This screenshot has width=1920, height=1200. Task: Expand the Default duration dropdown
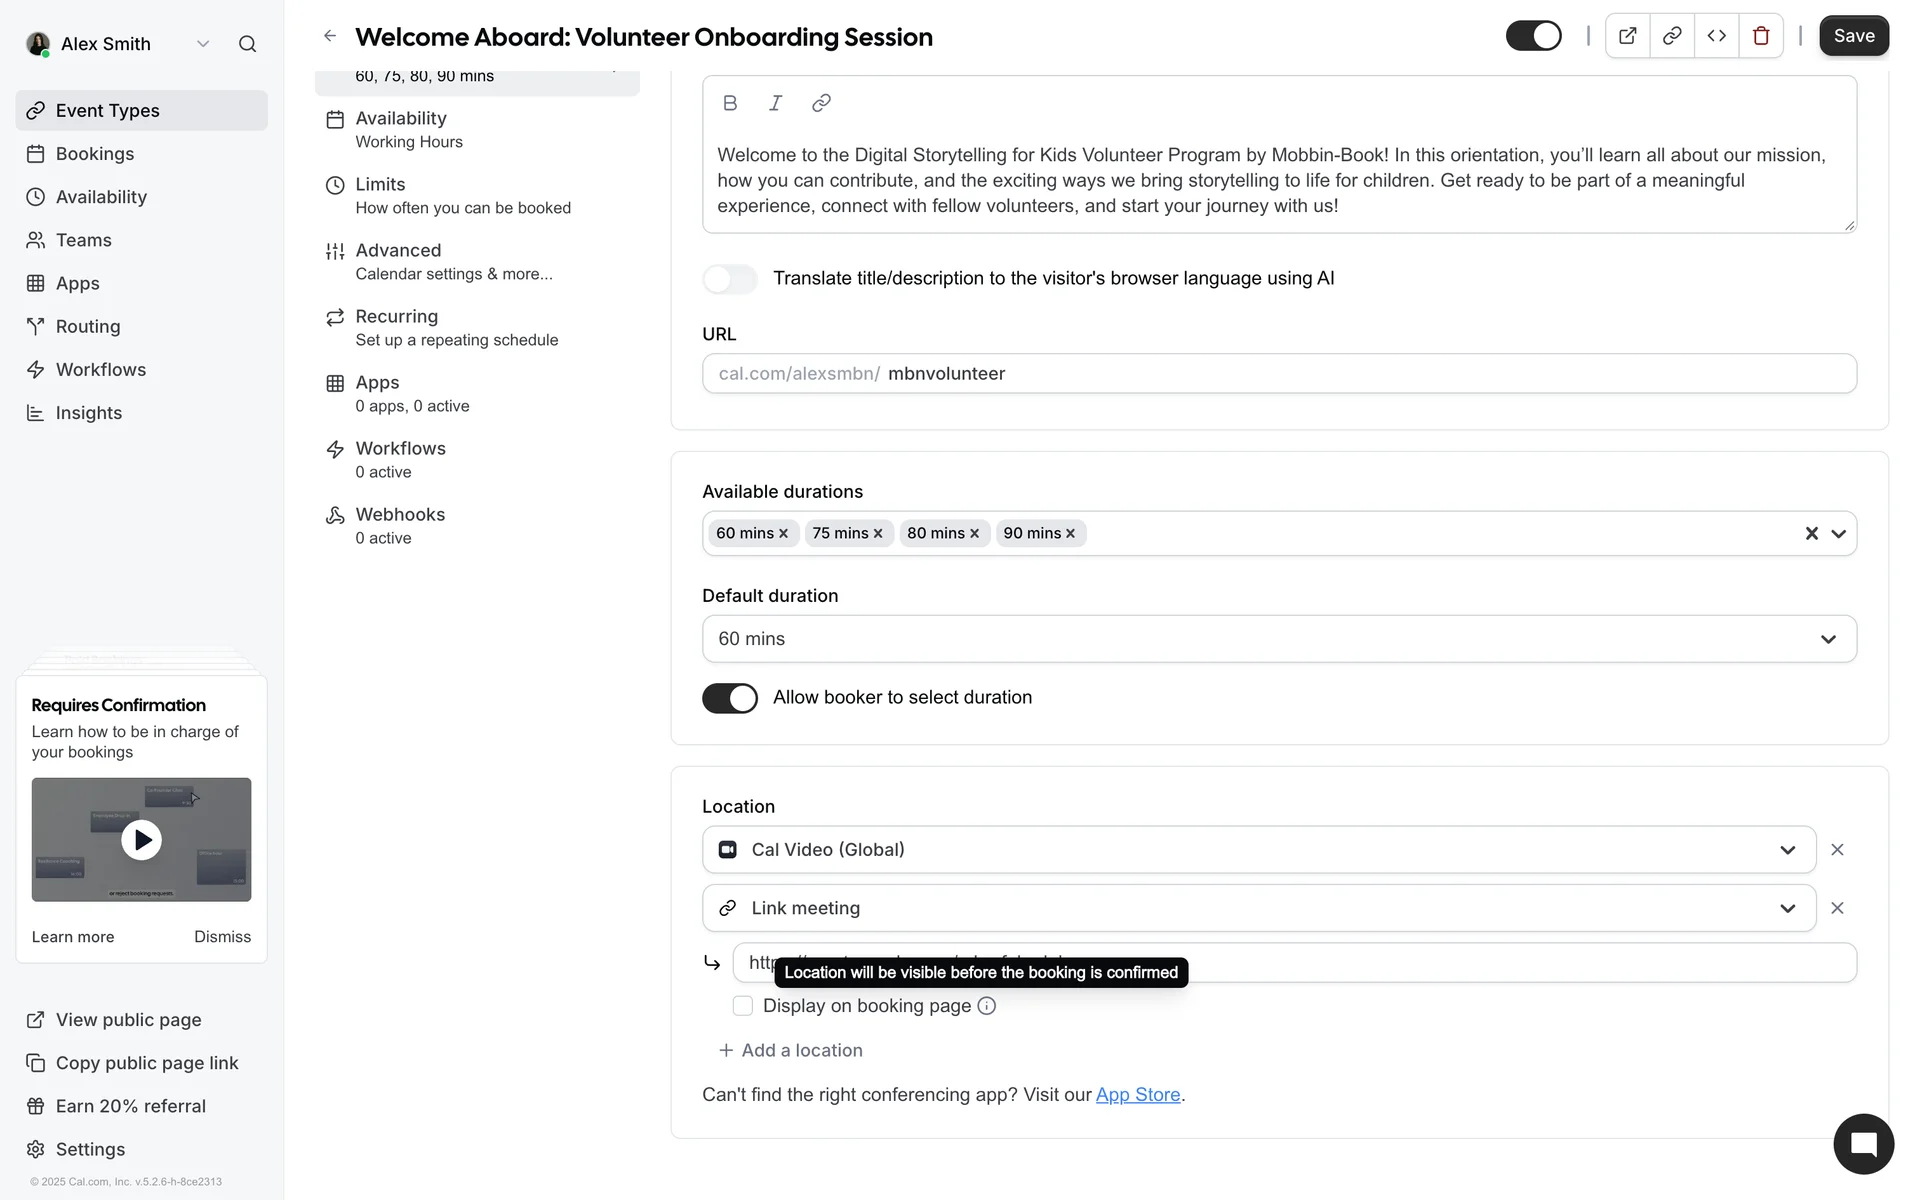pos(1278,639)
